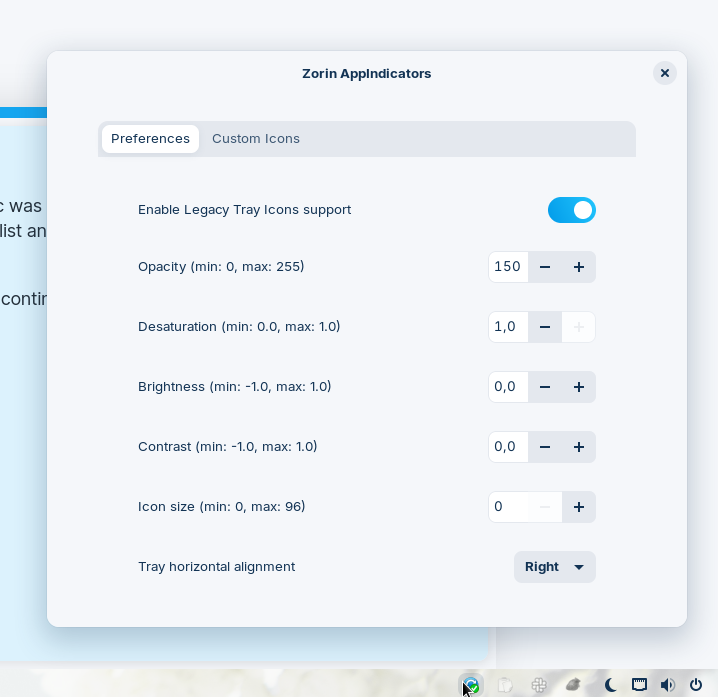
Task: Click the Icon size value field
Action: pyautogui.click(x=508, y=507)
